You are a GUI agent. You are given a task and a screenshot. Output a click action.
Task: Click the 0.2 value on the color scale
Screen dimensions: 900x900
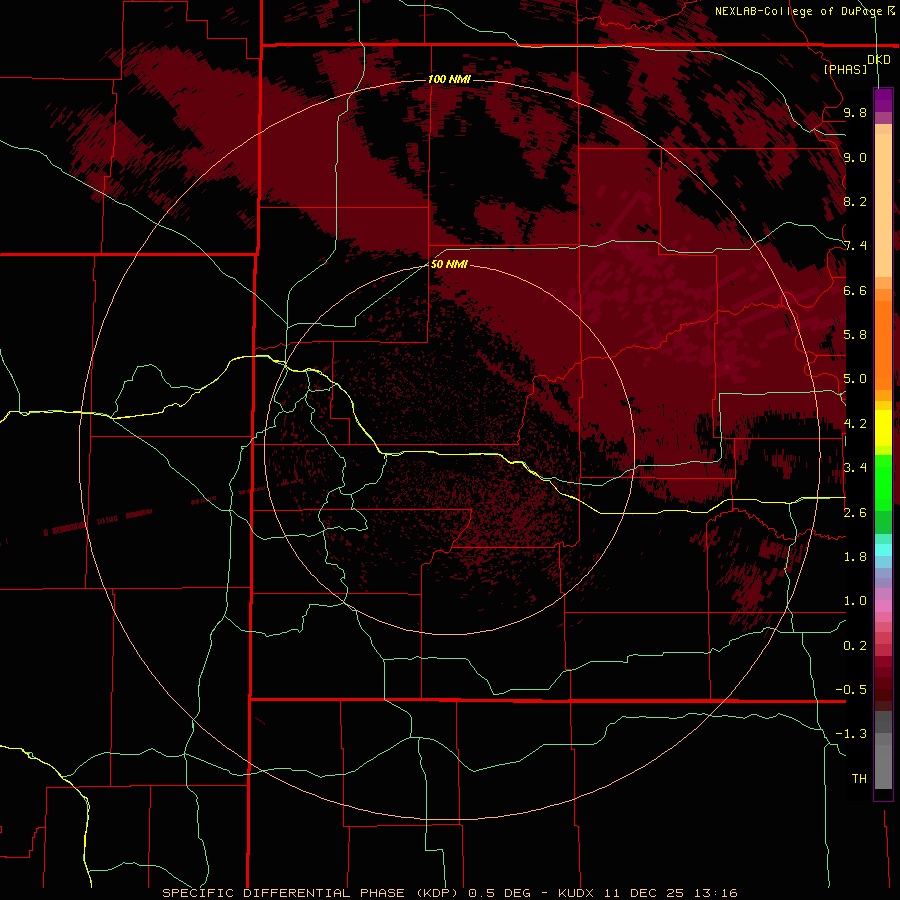[855, 646]
